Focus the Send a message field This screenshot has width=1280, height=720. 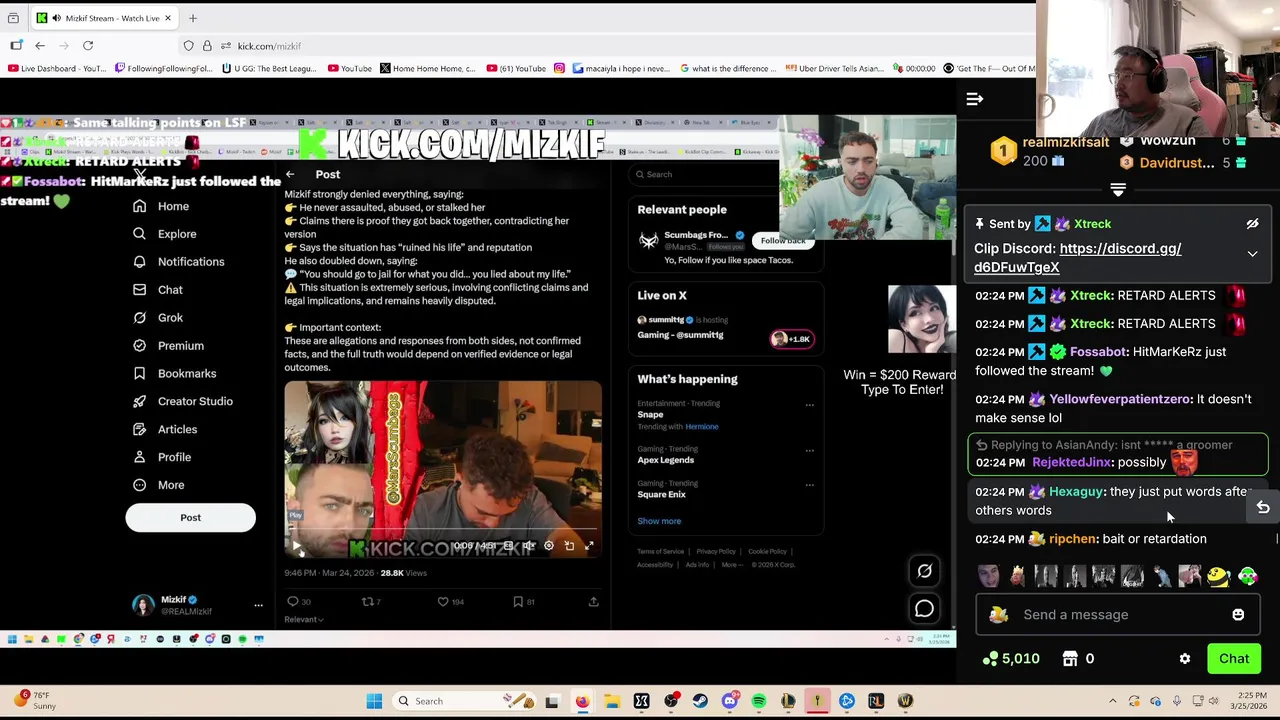click(x=1117, y=615)
